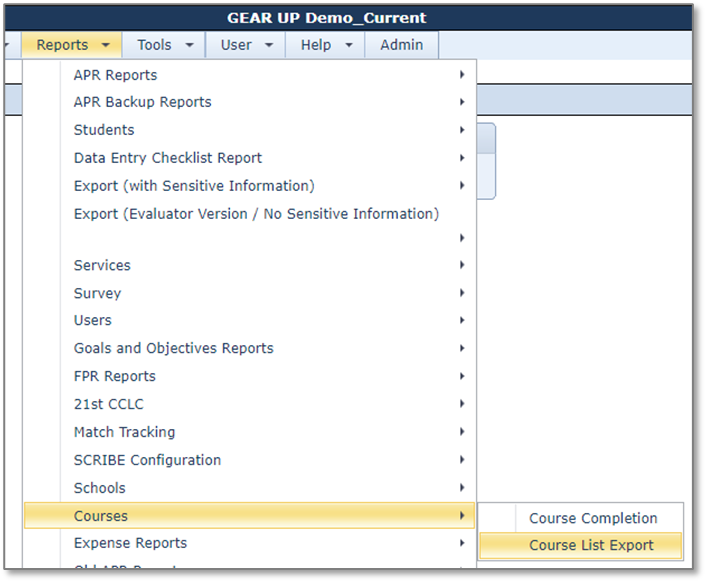Expand arrow next to Services
707x582 pixels.
point(462,265)
